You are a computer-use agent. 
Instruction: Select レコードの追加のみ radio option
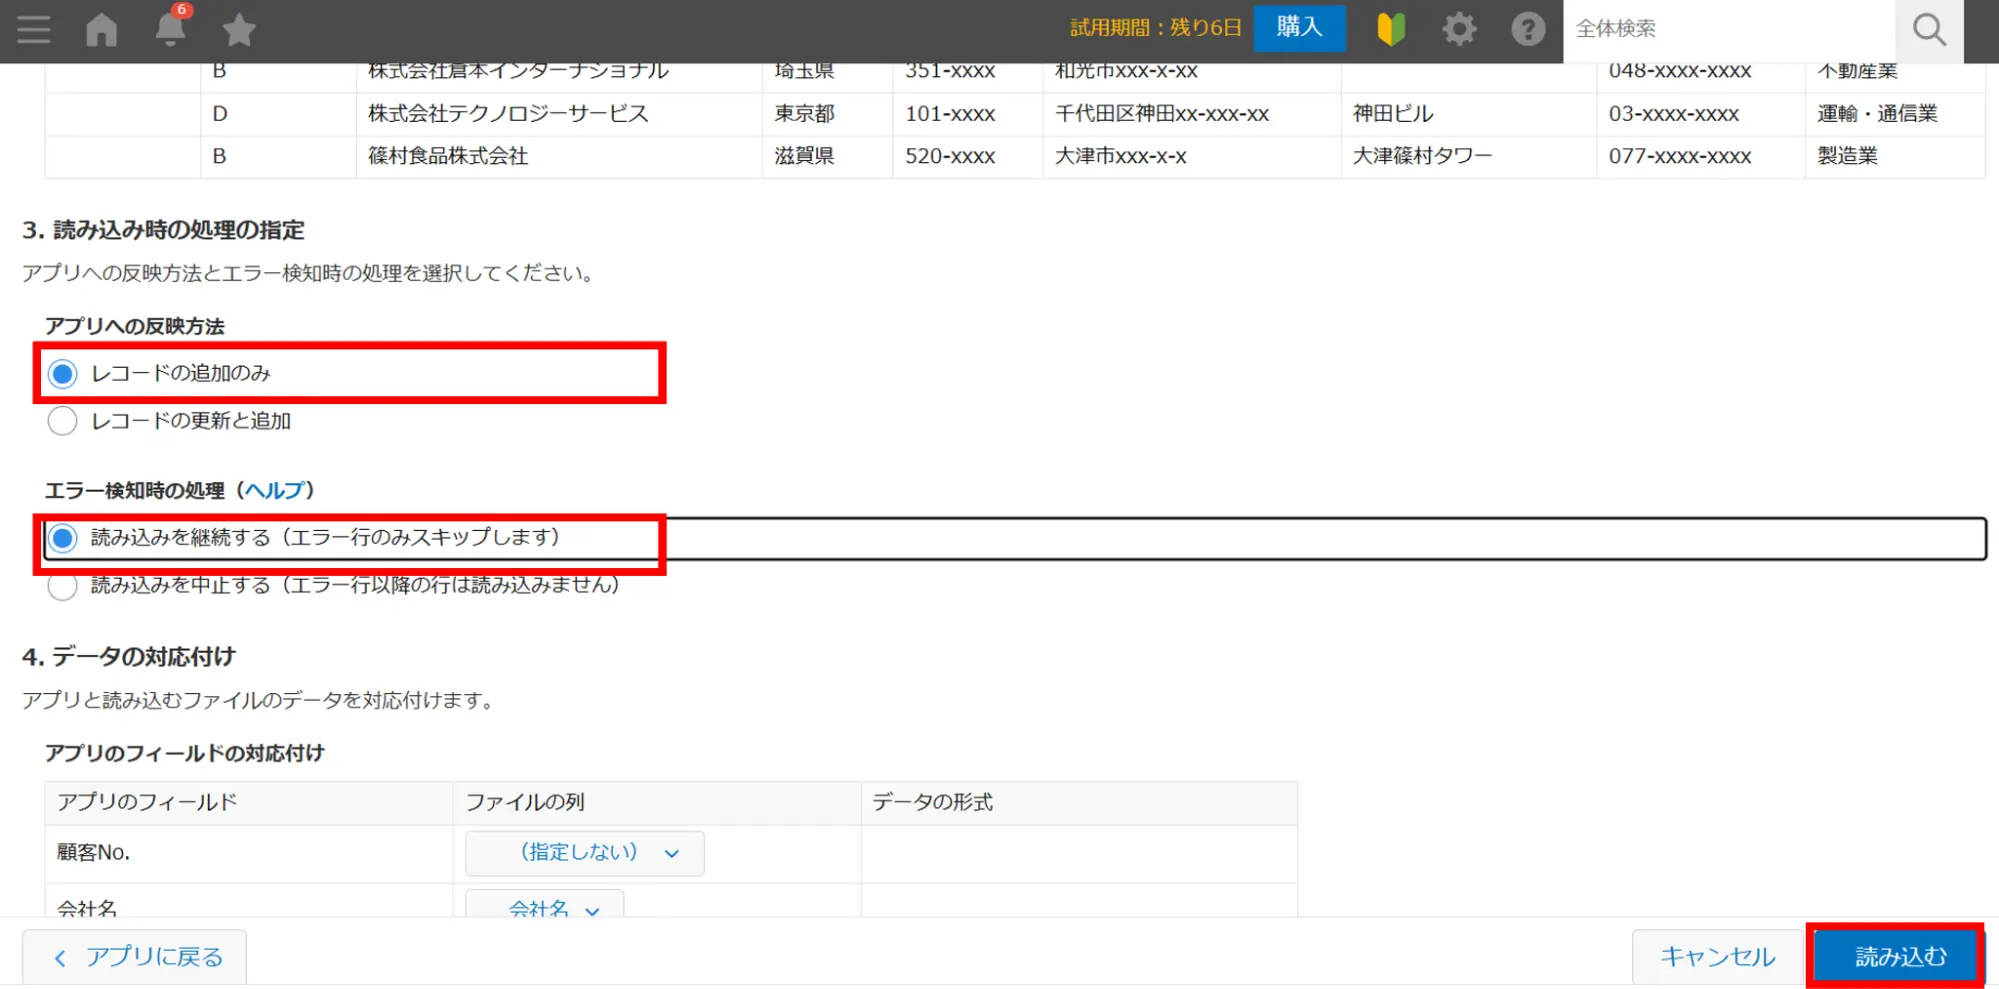coord(63,374)
